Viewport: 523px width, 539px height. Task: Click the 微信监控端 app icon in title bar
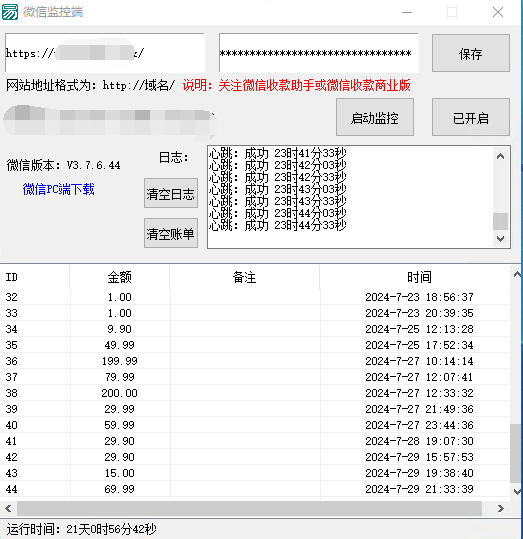[9, 12]
